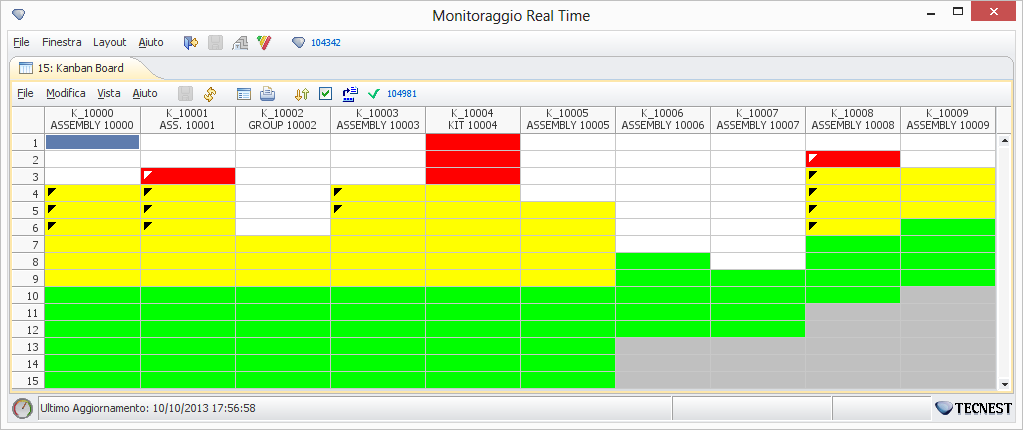
Task: Select column header K_10002 GROUP 10002
Action: (283, 119)
